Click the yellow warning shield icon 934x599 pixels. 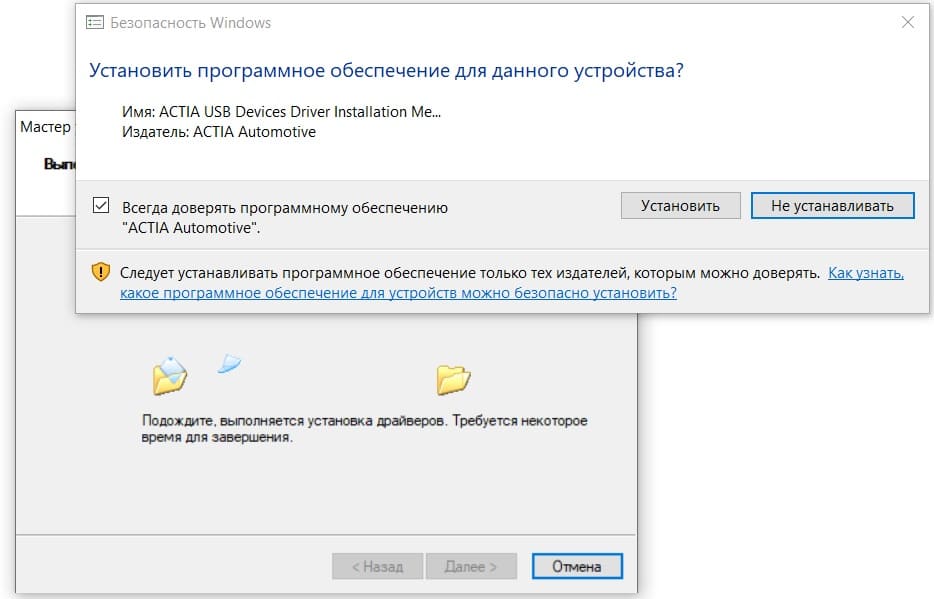[101, 272]
